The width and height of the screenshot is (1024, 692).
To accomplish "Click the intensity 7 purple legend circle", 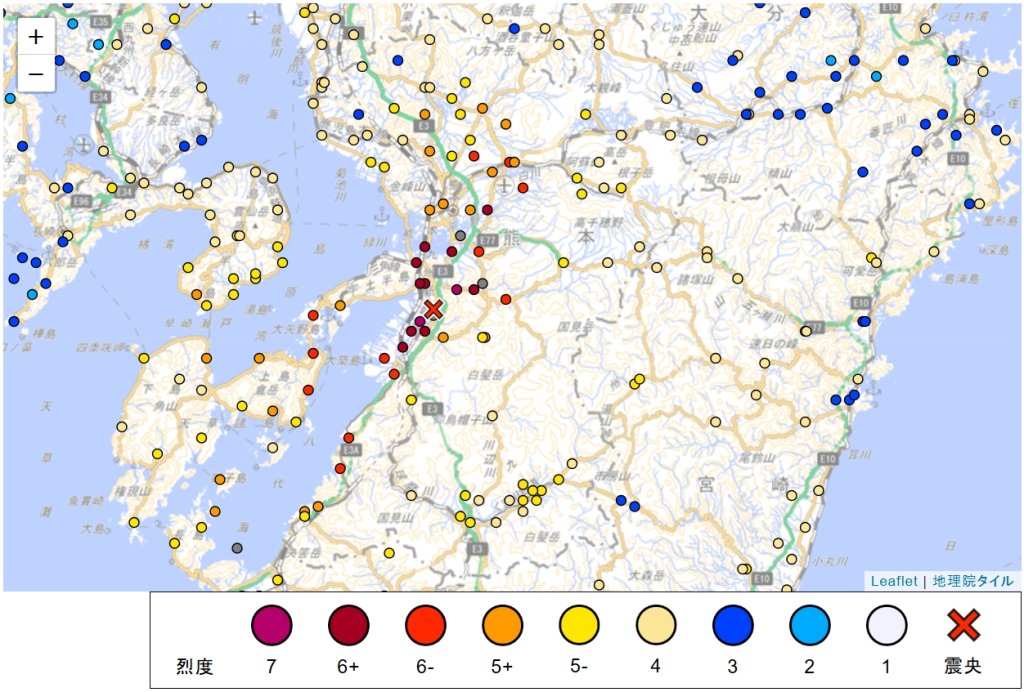I will [x=271, y=625].
